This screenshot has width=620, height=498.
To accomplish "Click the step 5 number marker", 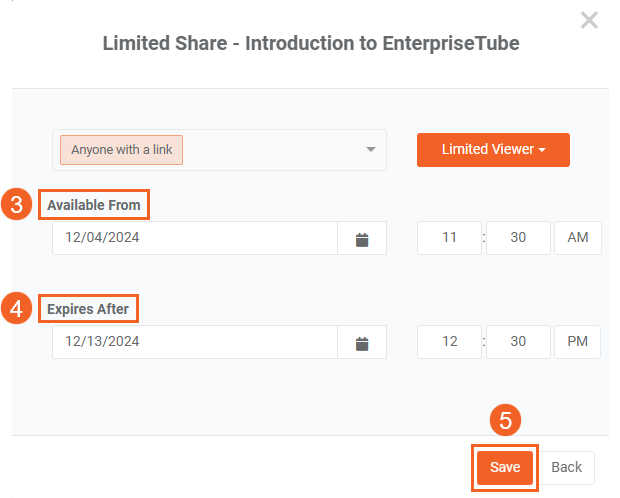I will [x=506, y=421].
